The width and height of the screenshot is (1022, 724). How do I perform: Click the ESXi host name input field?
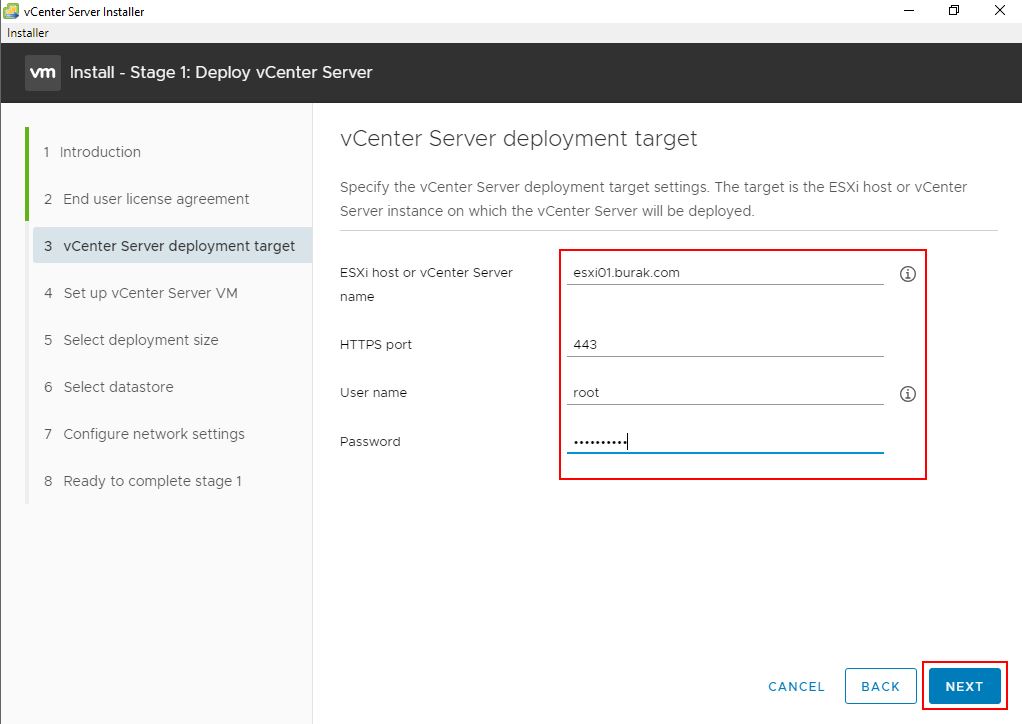click(x=725, y=273)
